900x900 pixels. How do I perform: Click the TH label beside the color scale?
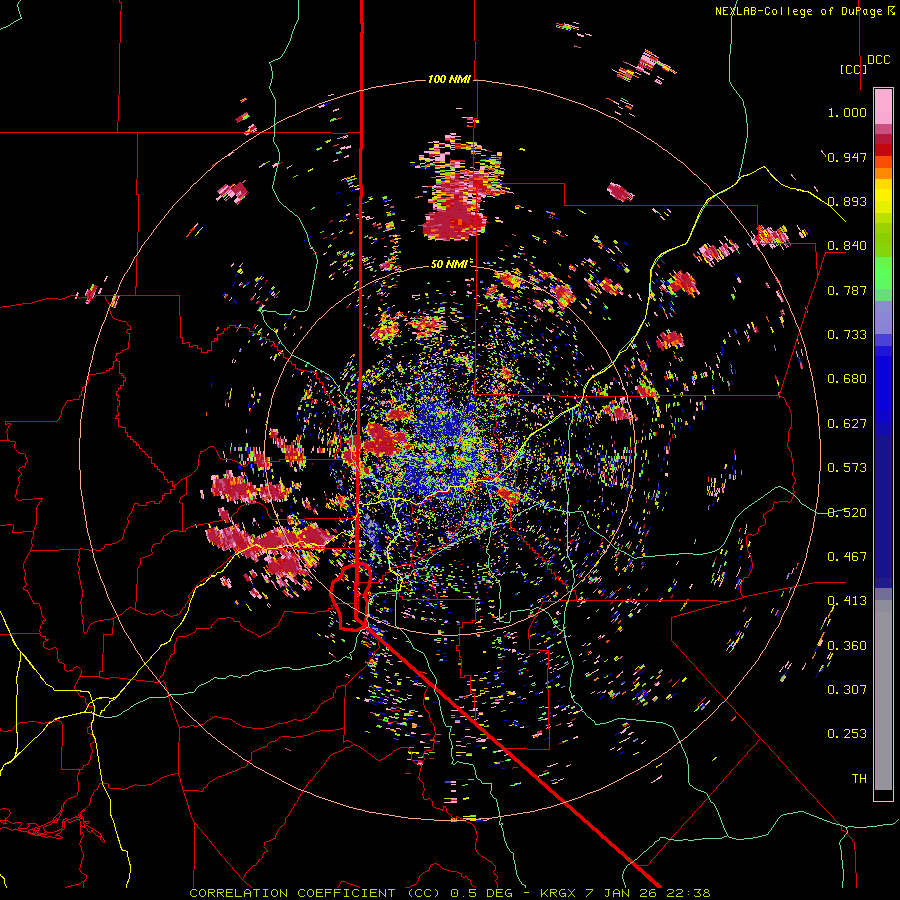point(859,778)
